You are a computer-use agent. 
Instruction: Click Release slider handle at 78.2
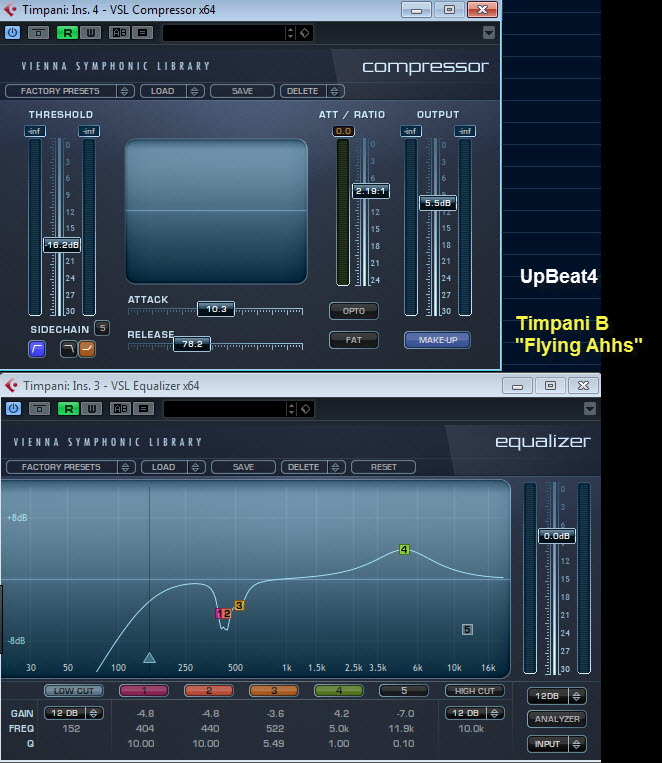point(192,344)
